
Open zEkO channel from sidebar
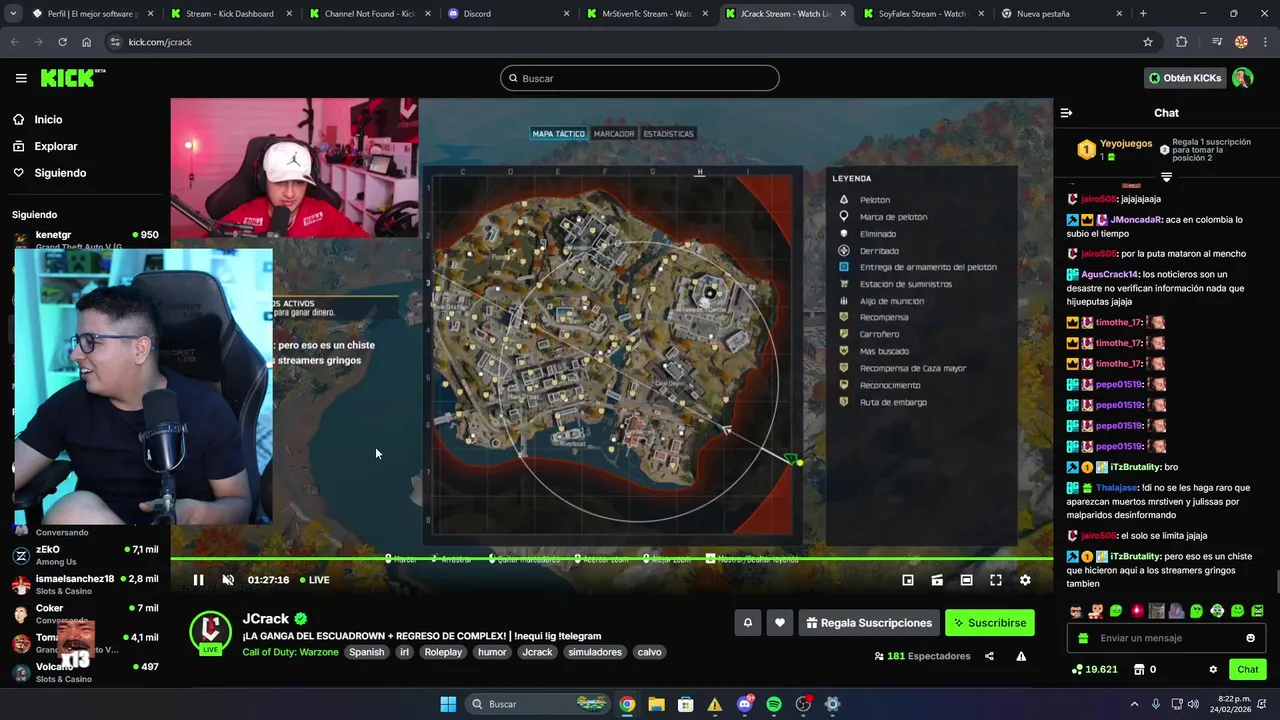[85, 555]
